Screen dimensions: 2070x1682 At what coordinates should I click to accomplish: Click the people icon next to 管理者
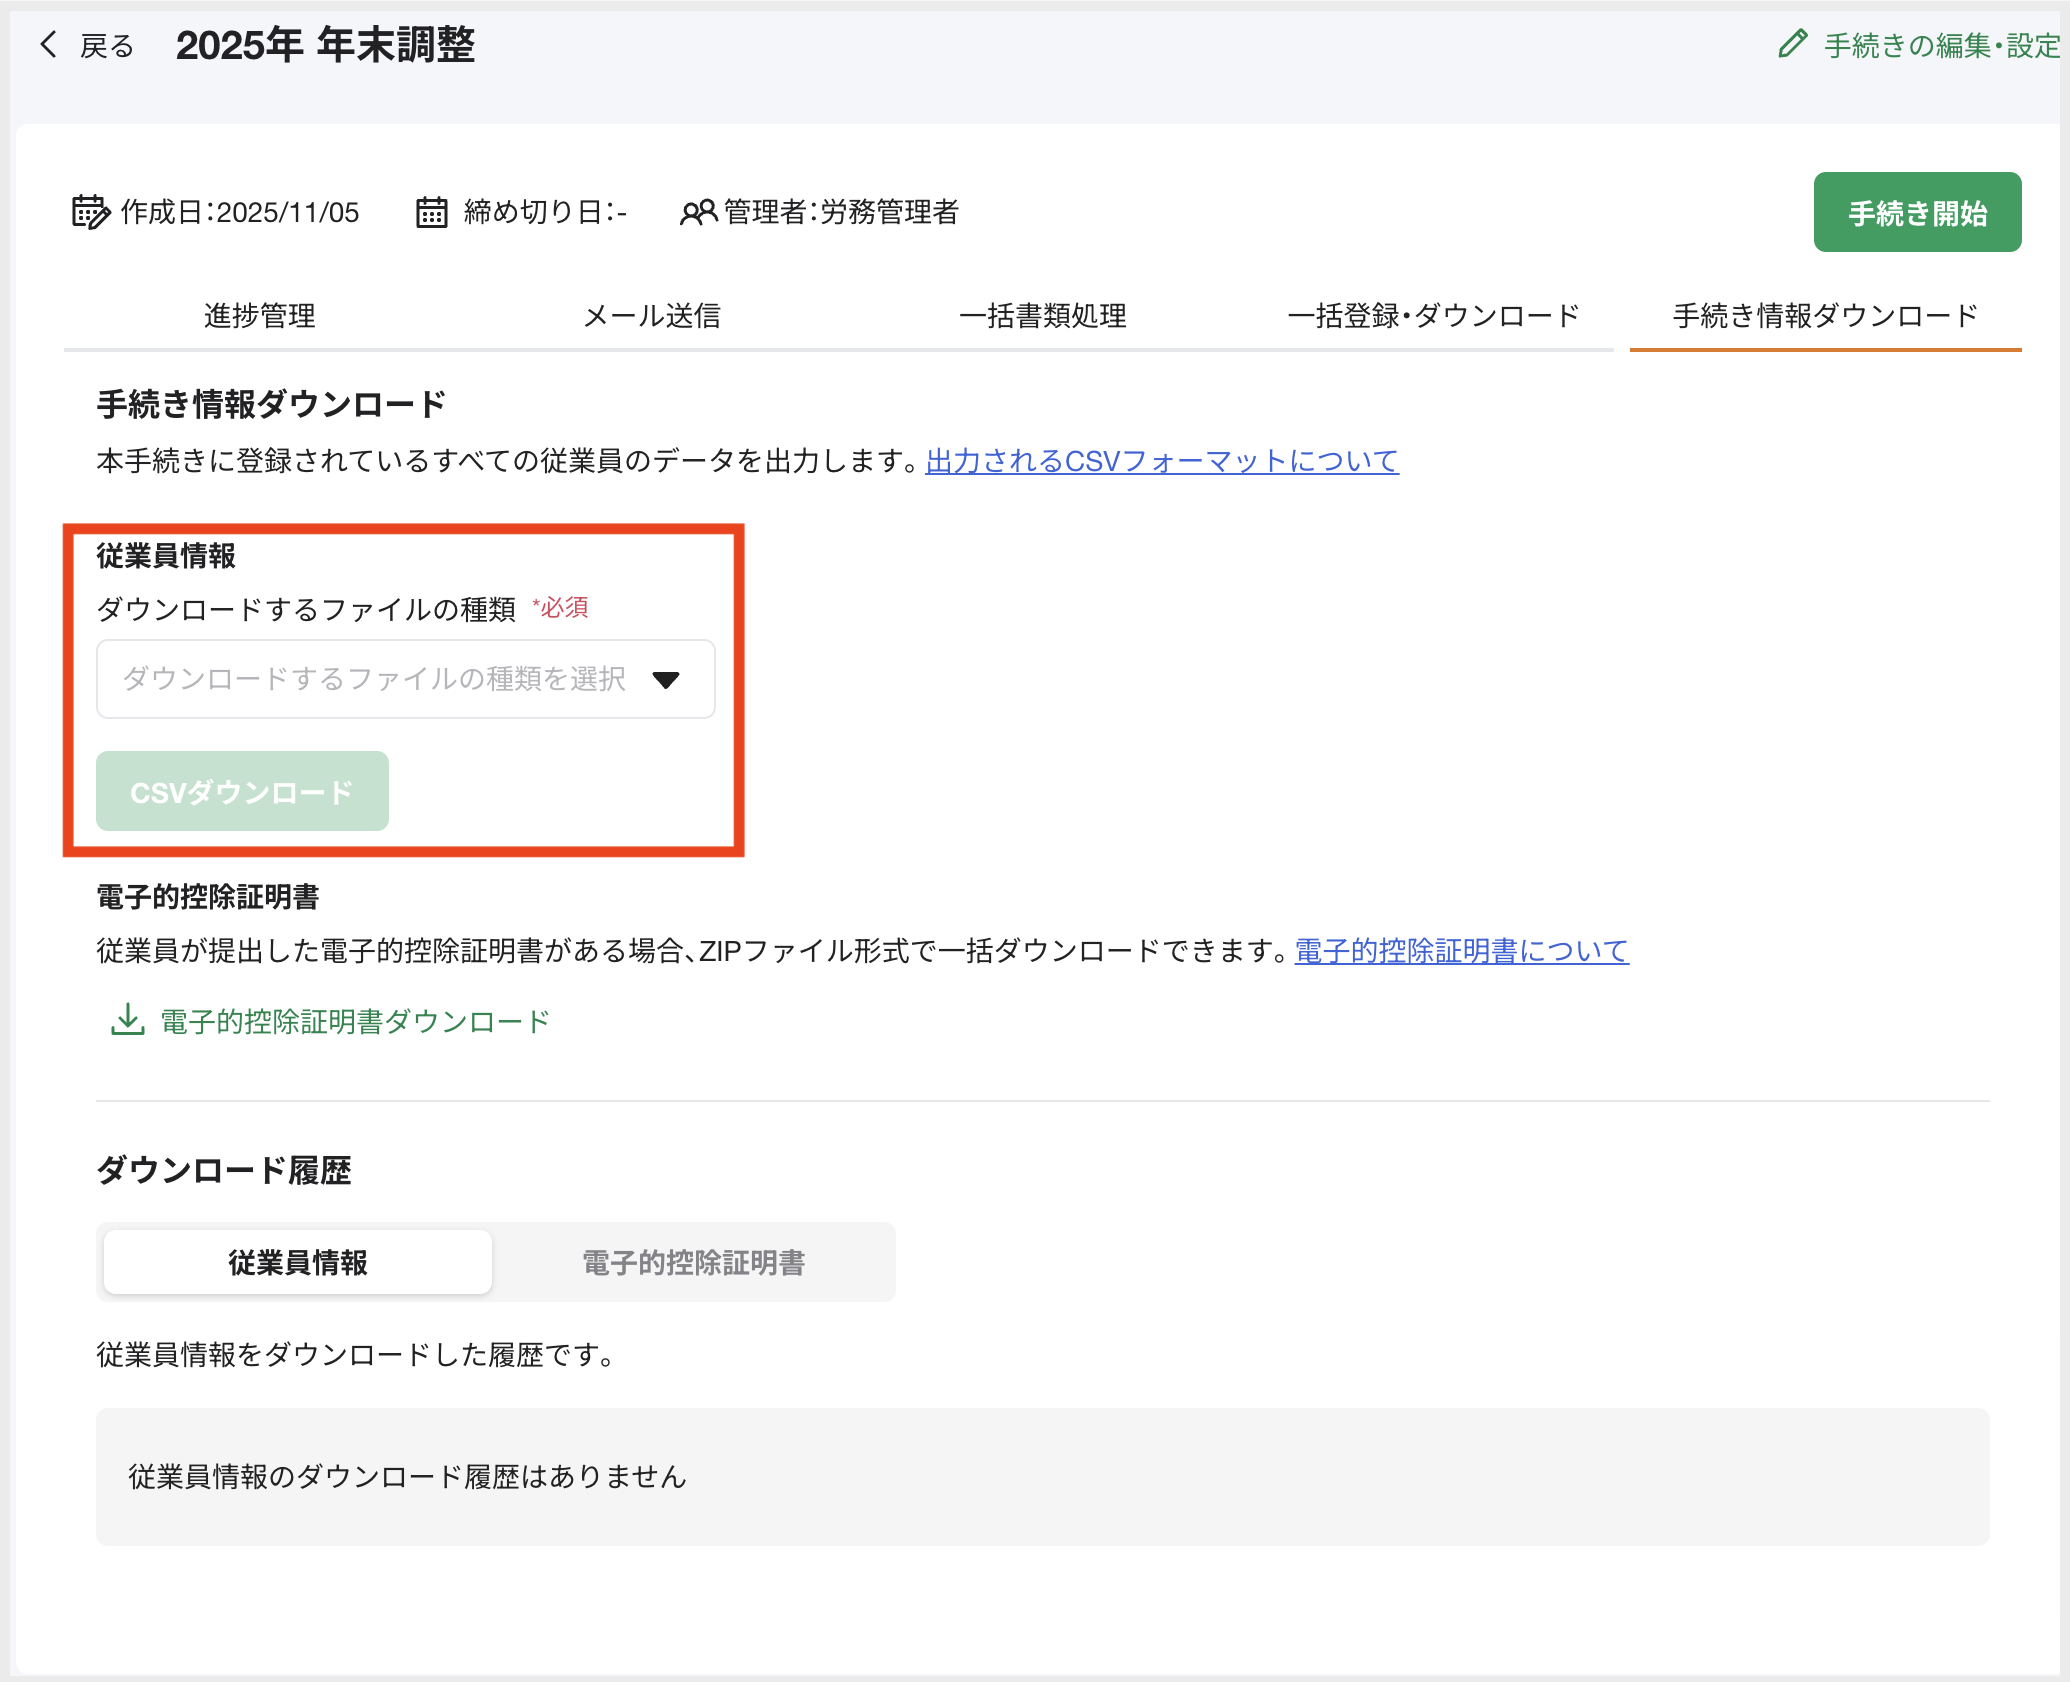[698, 211]
